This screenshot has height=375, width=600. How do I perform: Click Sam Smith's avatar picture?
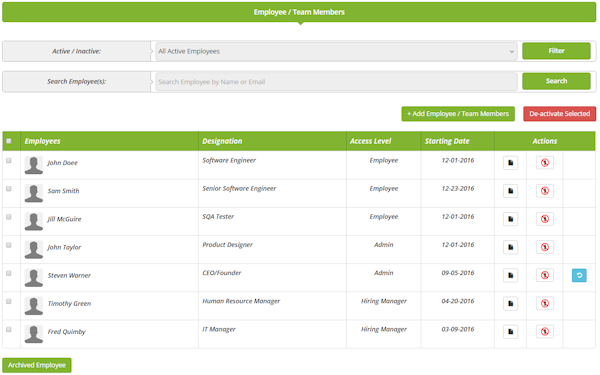point(34,193)
